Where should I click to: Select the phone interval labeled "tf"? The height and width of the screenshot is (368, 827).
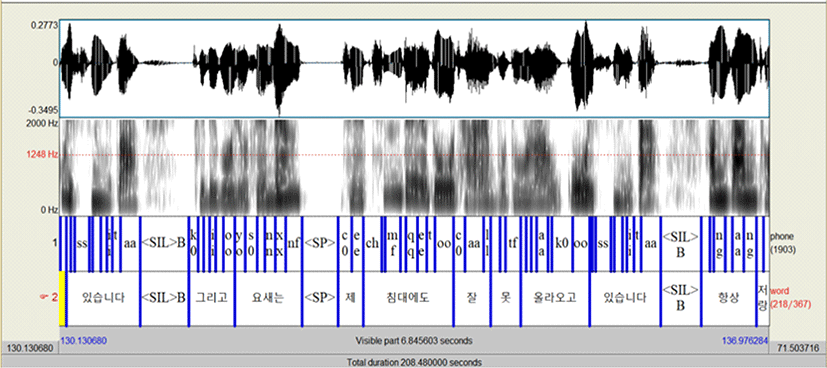click(513, 244)
